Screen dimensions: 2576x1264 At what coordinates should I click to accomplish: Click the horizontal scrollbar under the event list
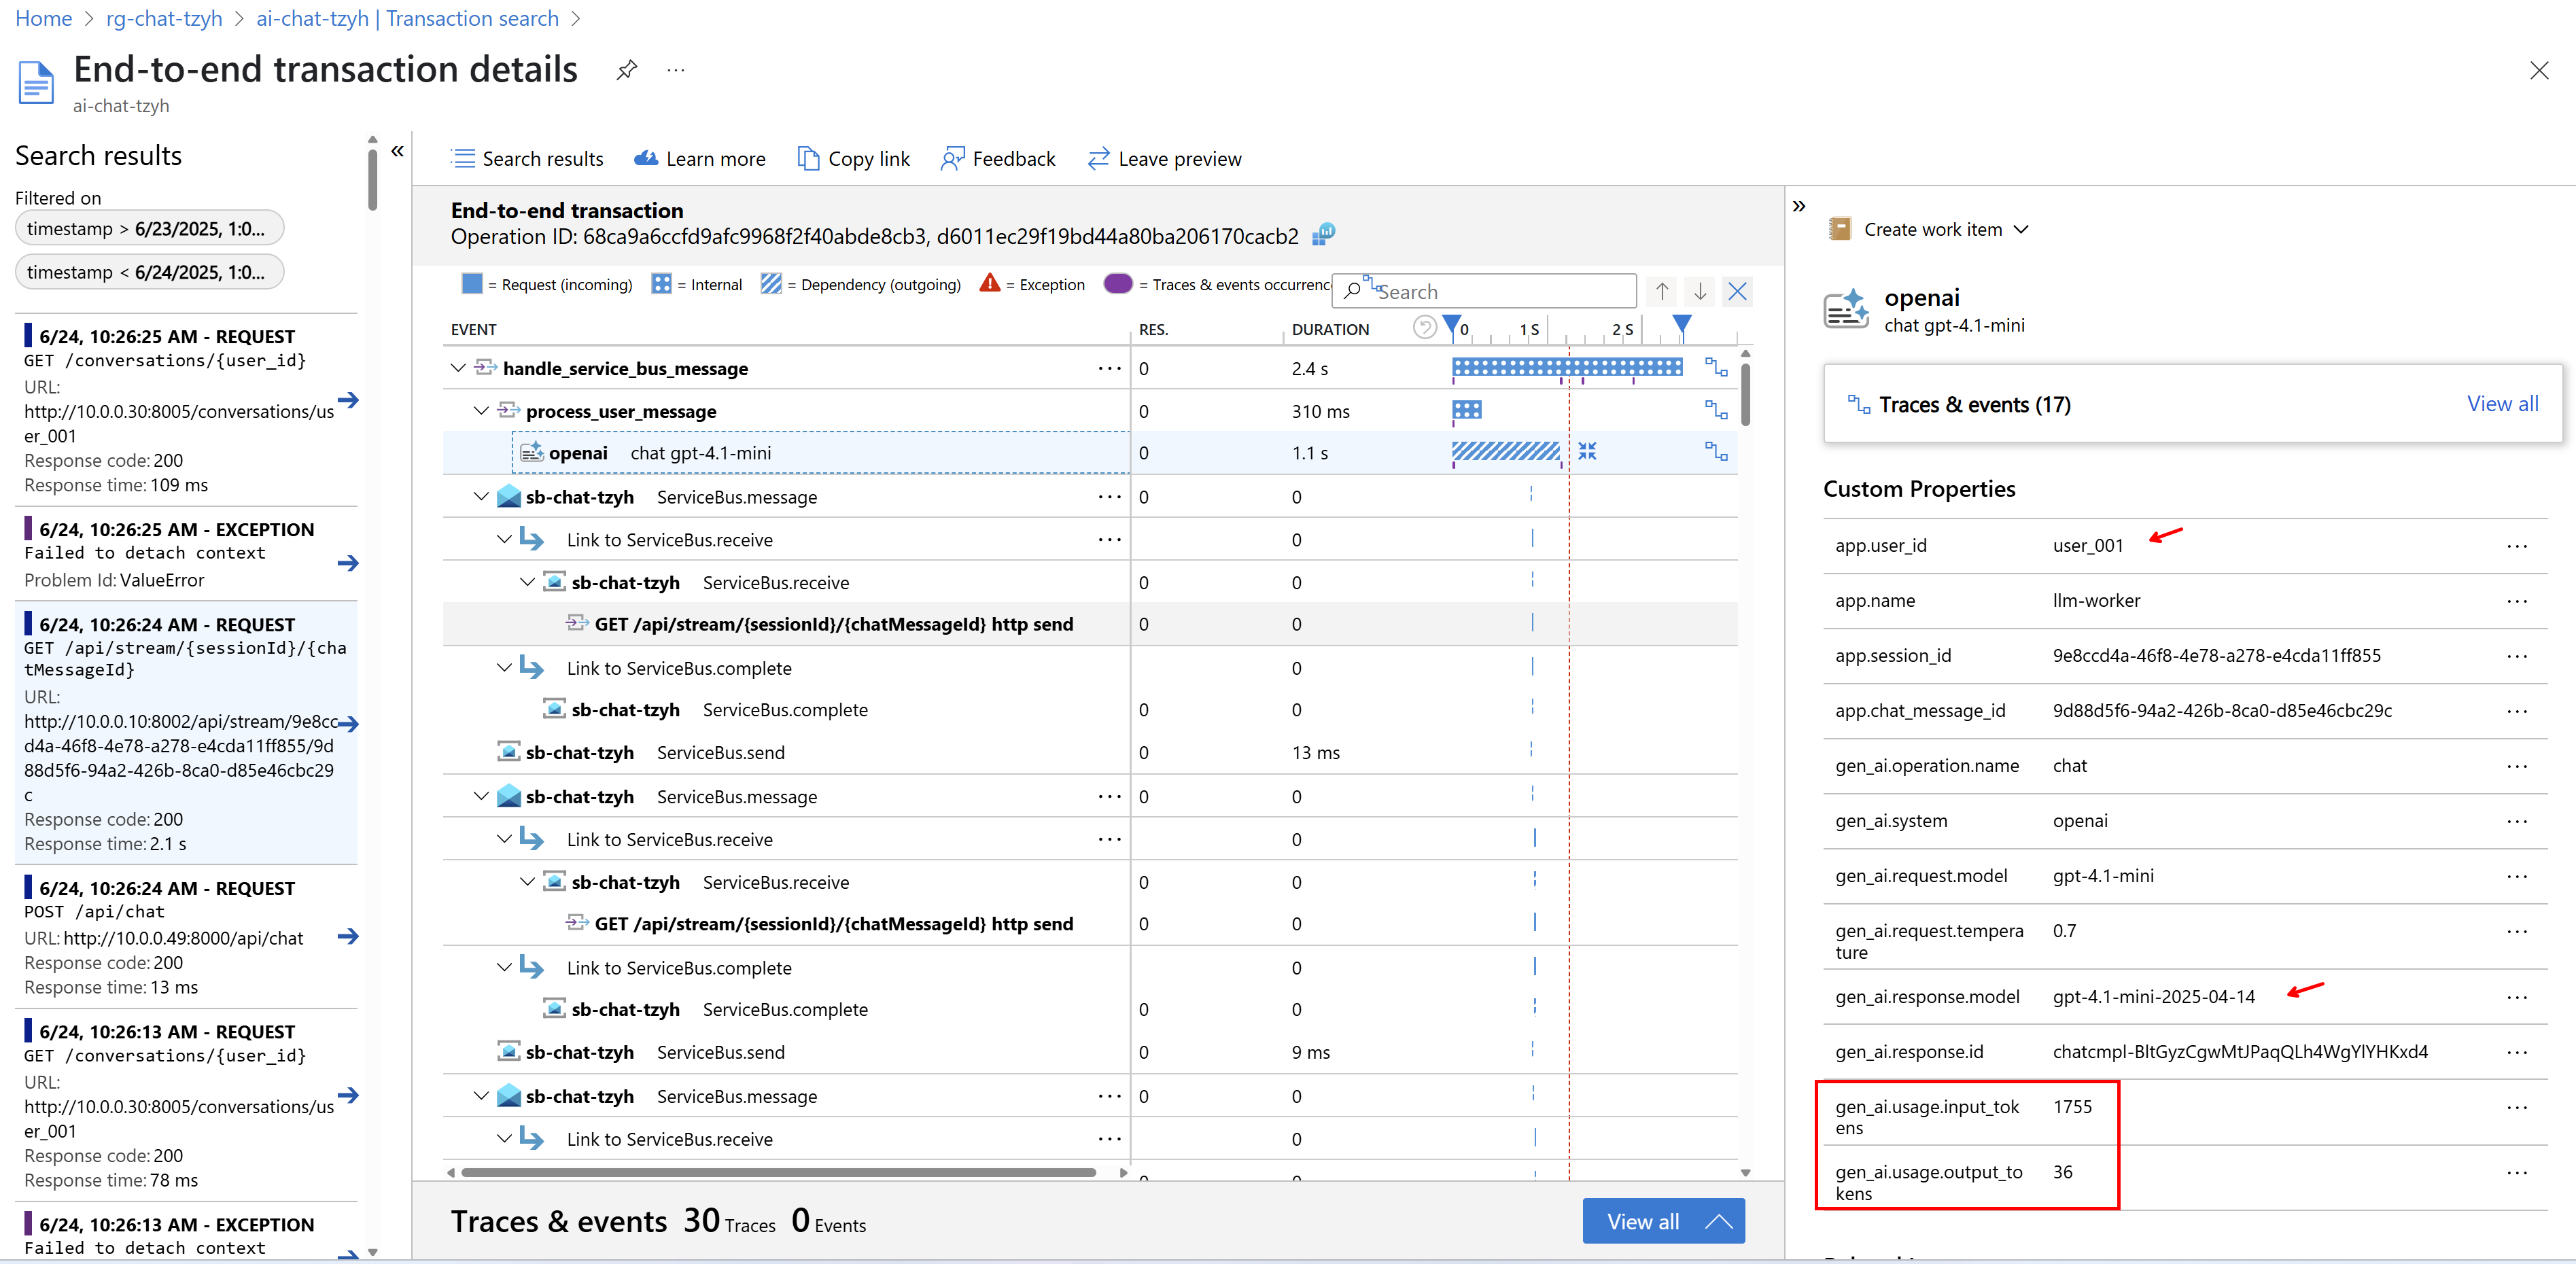pyautogui.click(x=779, y=1172)
